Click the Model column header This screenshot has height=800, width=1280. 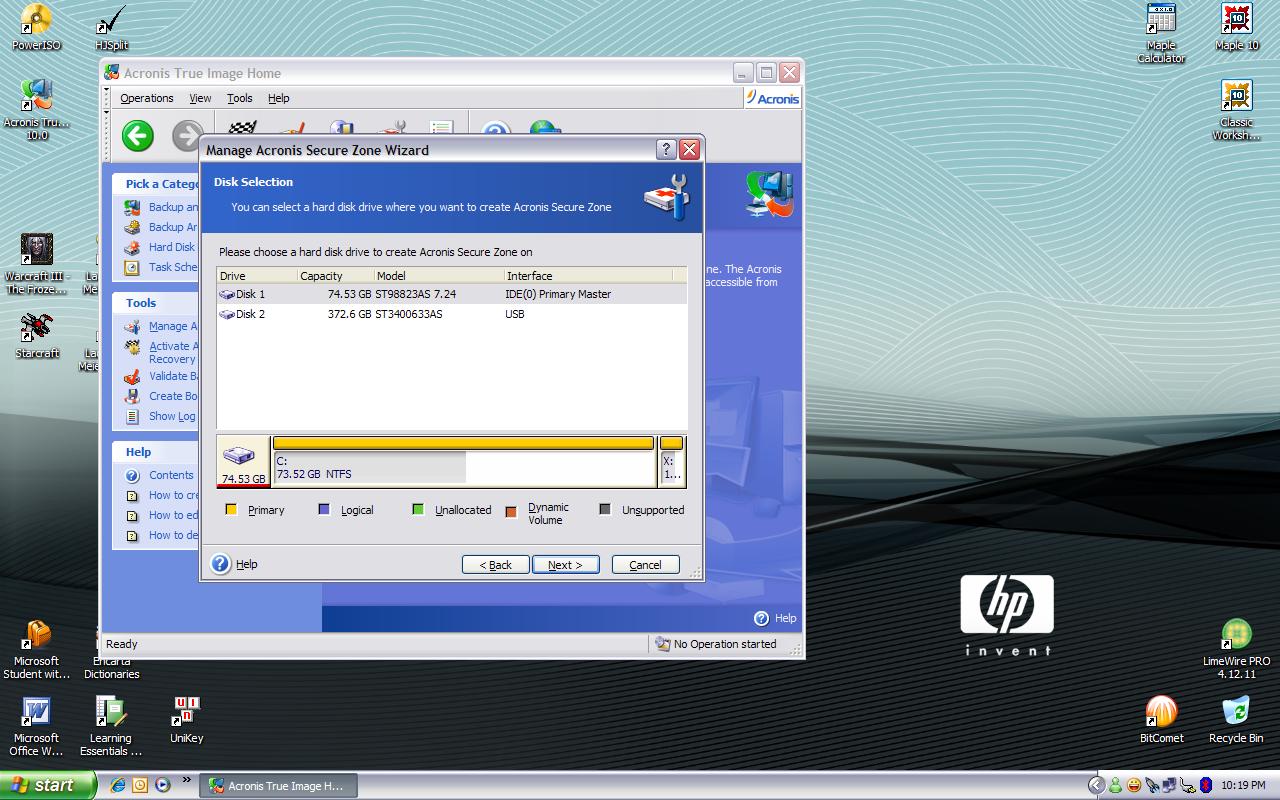click(x=439, y=275)
